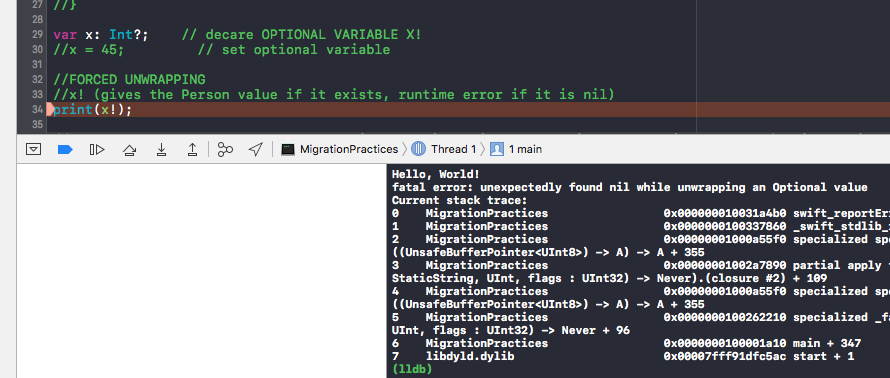Image resolution: width=890 pixels, height=378 pixels.
Task: Click the Thread 1 icon in the jump bar
Action: pyautogui.click(x=418, y=149)
